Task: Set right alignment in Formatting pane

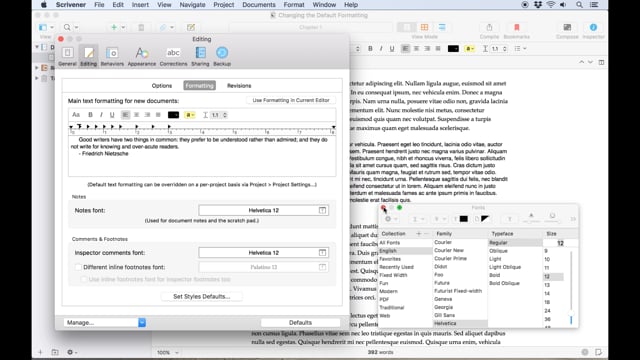Action: pos(147,115)
